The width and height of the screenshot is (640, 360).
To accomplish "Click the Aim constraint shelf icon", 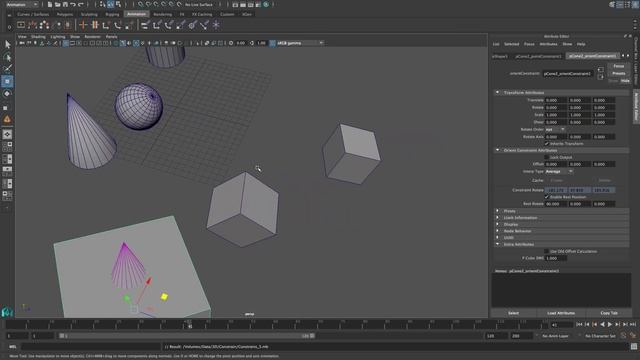I will (192, 25).
